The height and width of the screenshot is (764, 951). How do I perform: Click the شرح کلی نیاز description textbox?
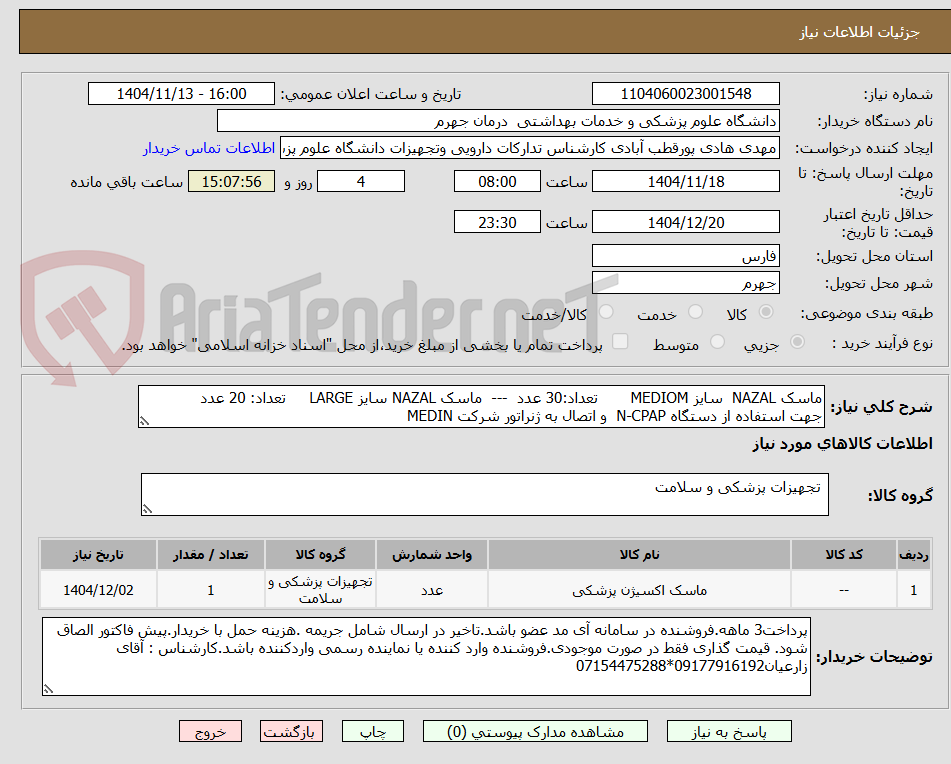(x=481, y=407)
